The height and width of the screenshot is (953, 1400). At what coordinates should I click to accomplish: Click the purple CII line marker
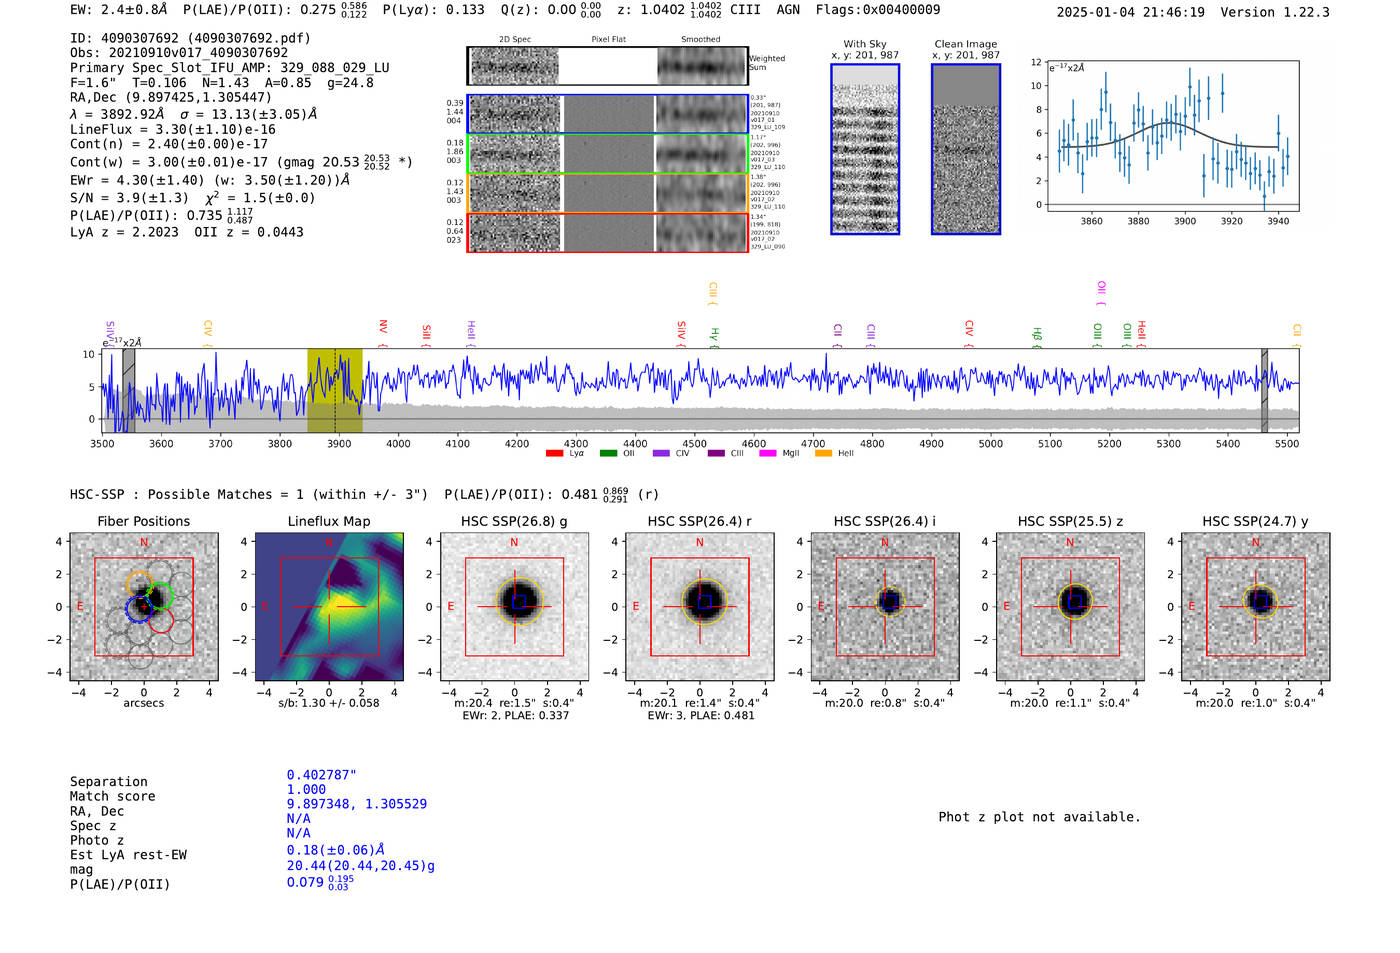(837, 335)
